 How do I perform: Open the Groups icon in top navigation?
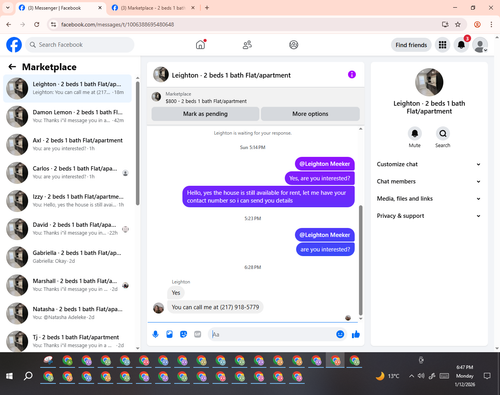coord(294,45)
